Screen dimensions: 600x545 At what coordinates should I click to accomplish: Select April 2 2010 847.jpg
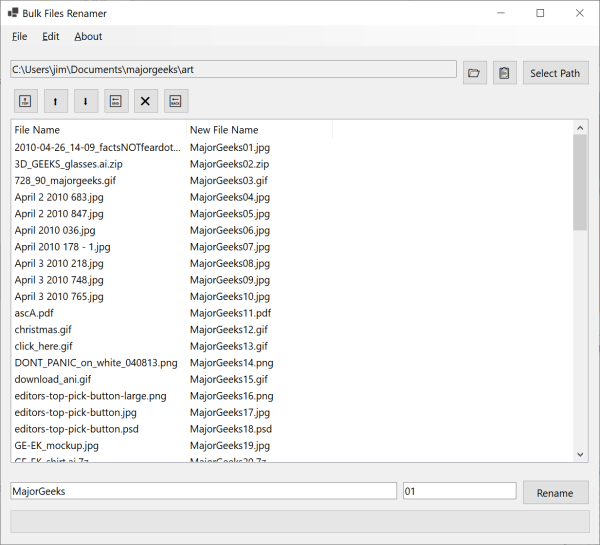pyautogui.click(x=59, y=214)
